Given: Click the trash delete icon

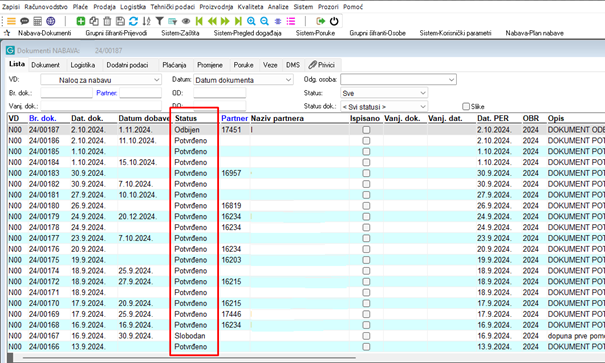Looking at the screenshot, I should pos(107,21).
